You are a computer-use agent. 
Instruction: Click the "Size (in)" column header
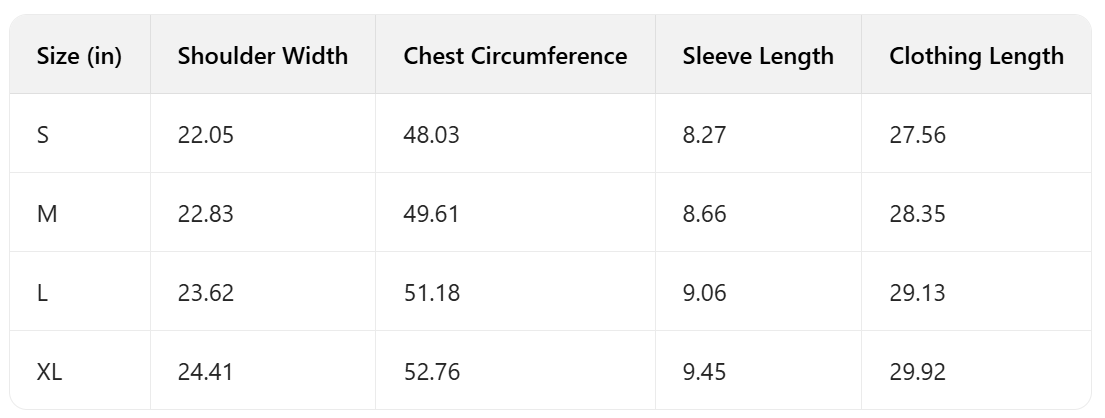79,56
